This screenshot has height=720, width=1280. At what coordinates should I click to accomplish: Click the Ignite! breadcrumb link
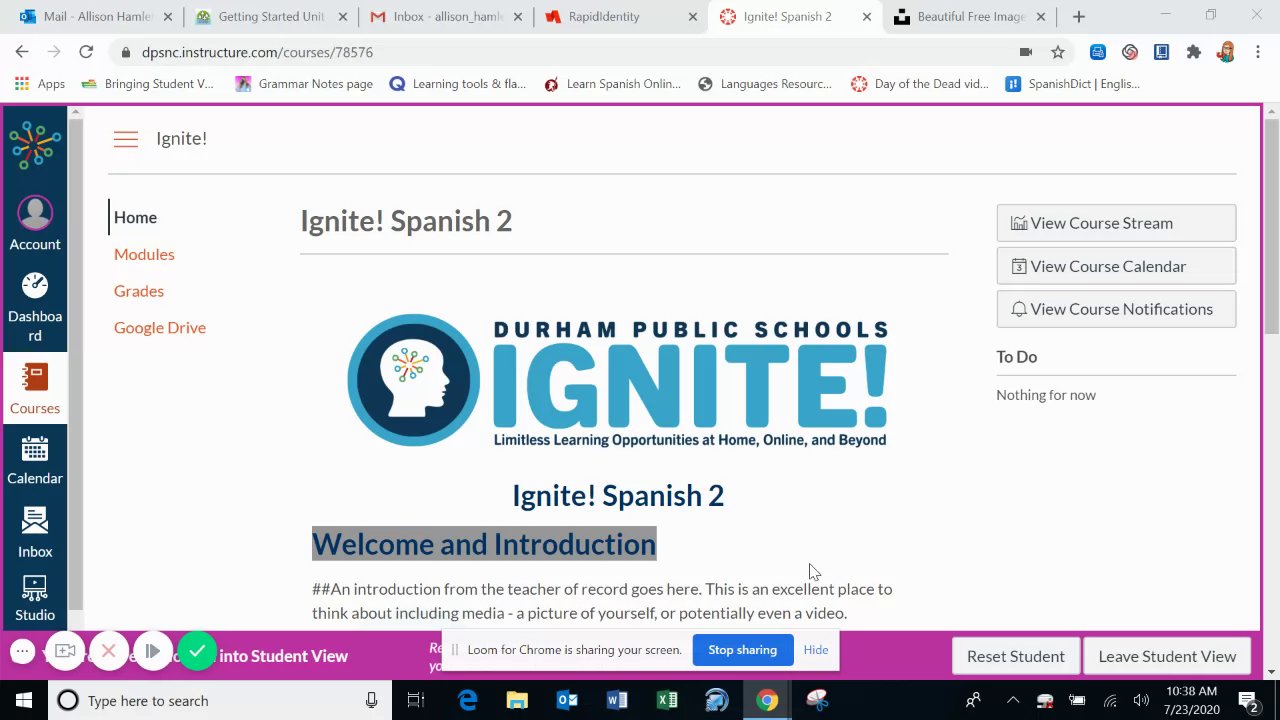(x=181, y=139)
